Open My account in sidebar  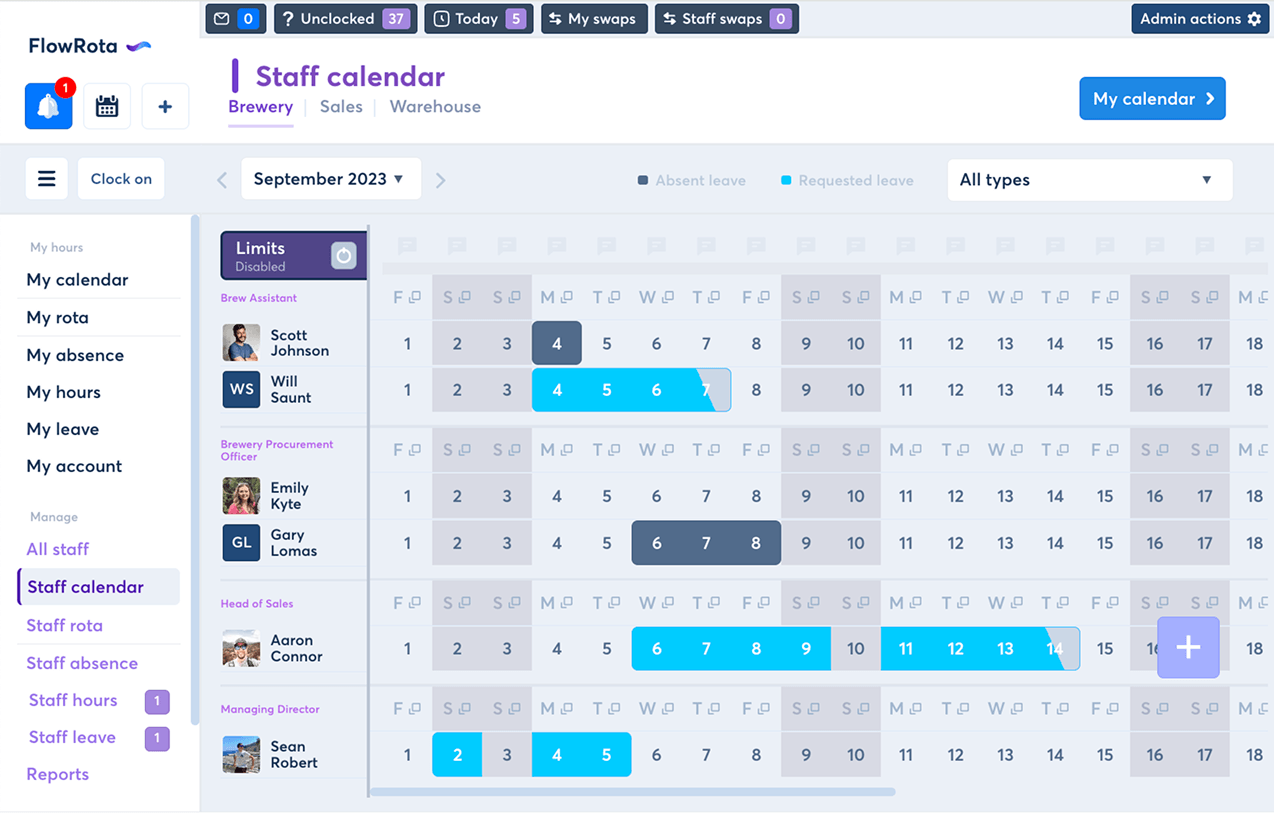74,466
